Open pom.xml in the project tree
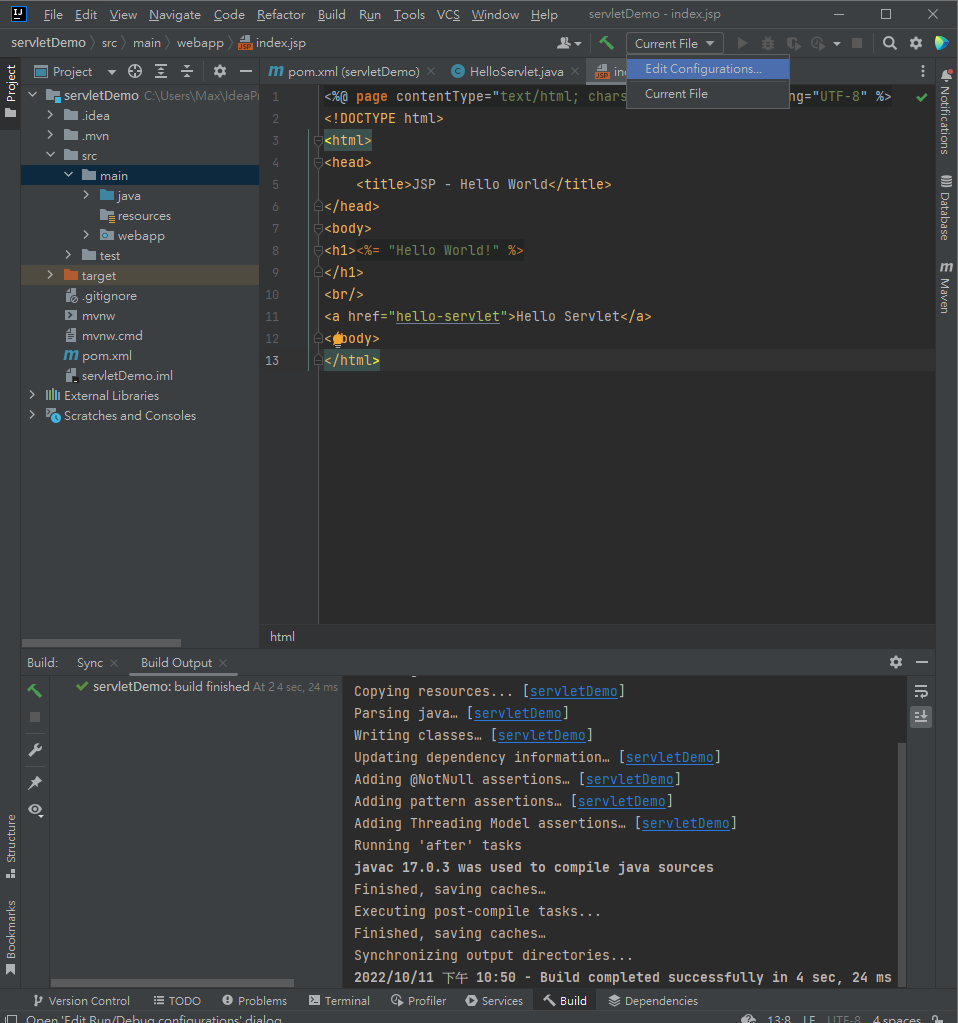This screenshot has height=1023, width=958. [x=106, y=355]
